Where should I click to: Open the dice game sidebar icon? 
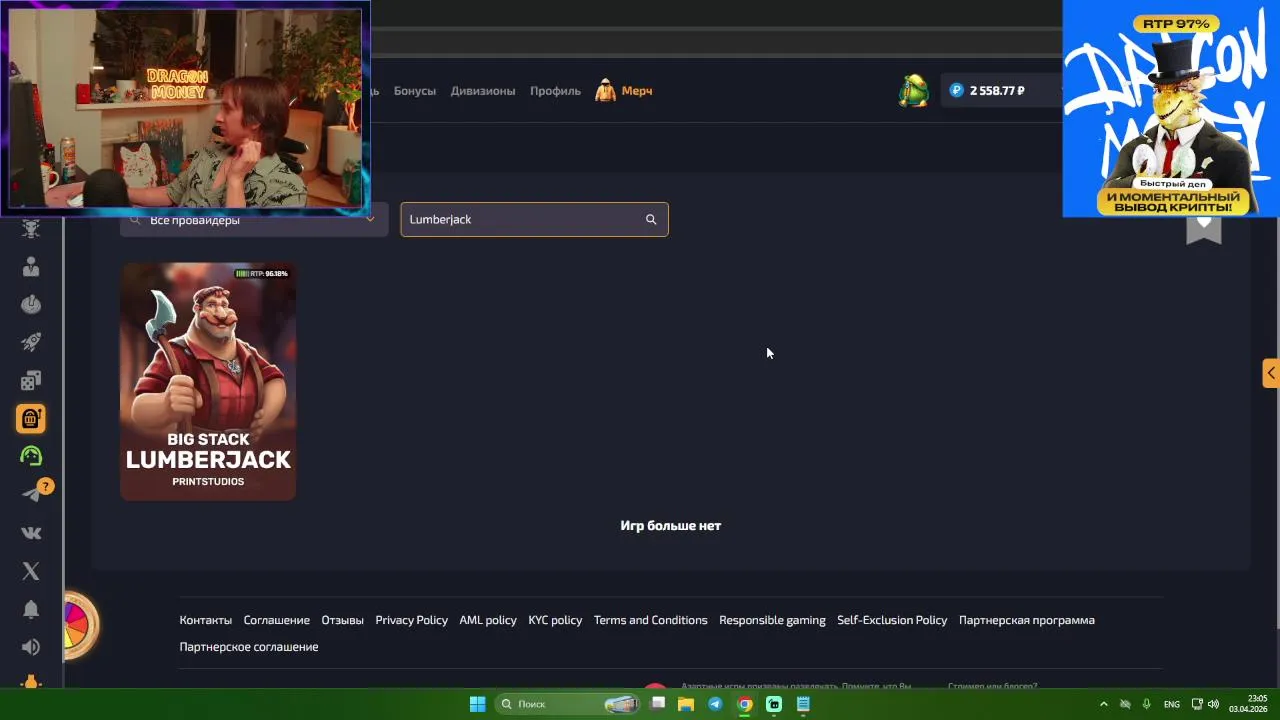[x=31, y=380]
